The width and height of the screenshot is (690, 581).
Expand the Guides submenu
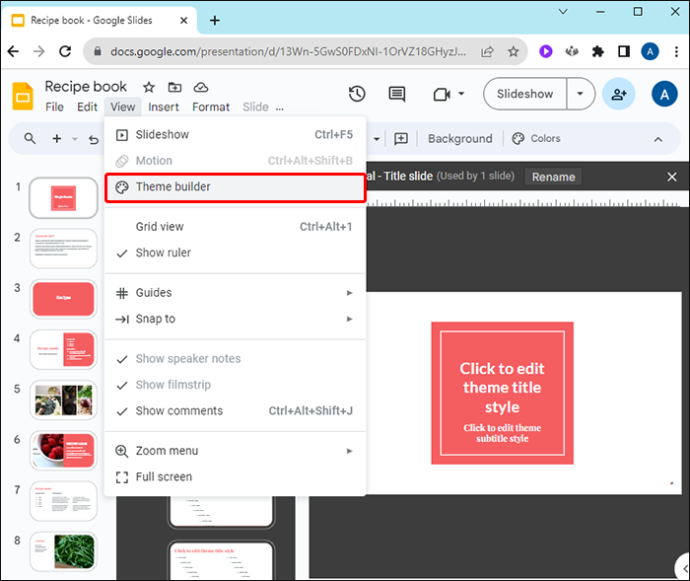click(235, 293)
